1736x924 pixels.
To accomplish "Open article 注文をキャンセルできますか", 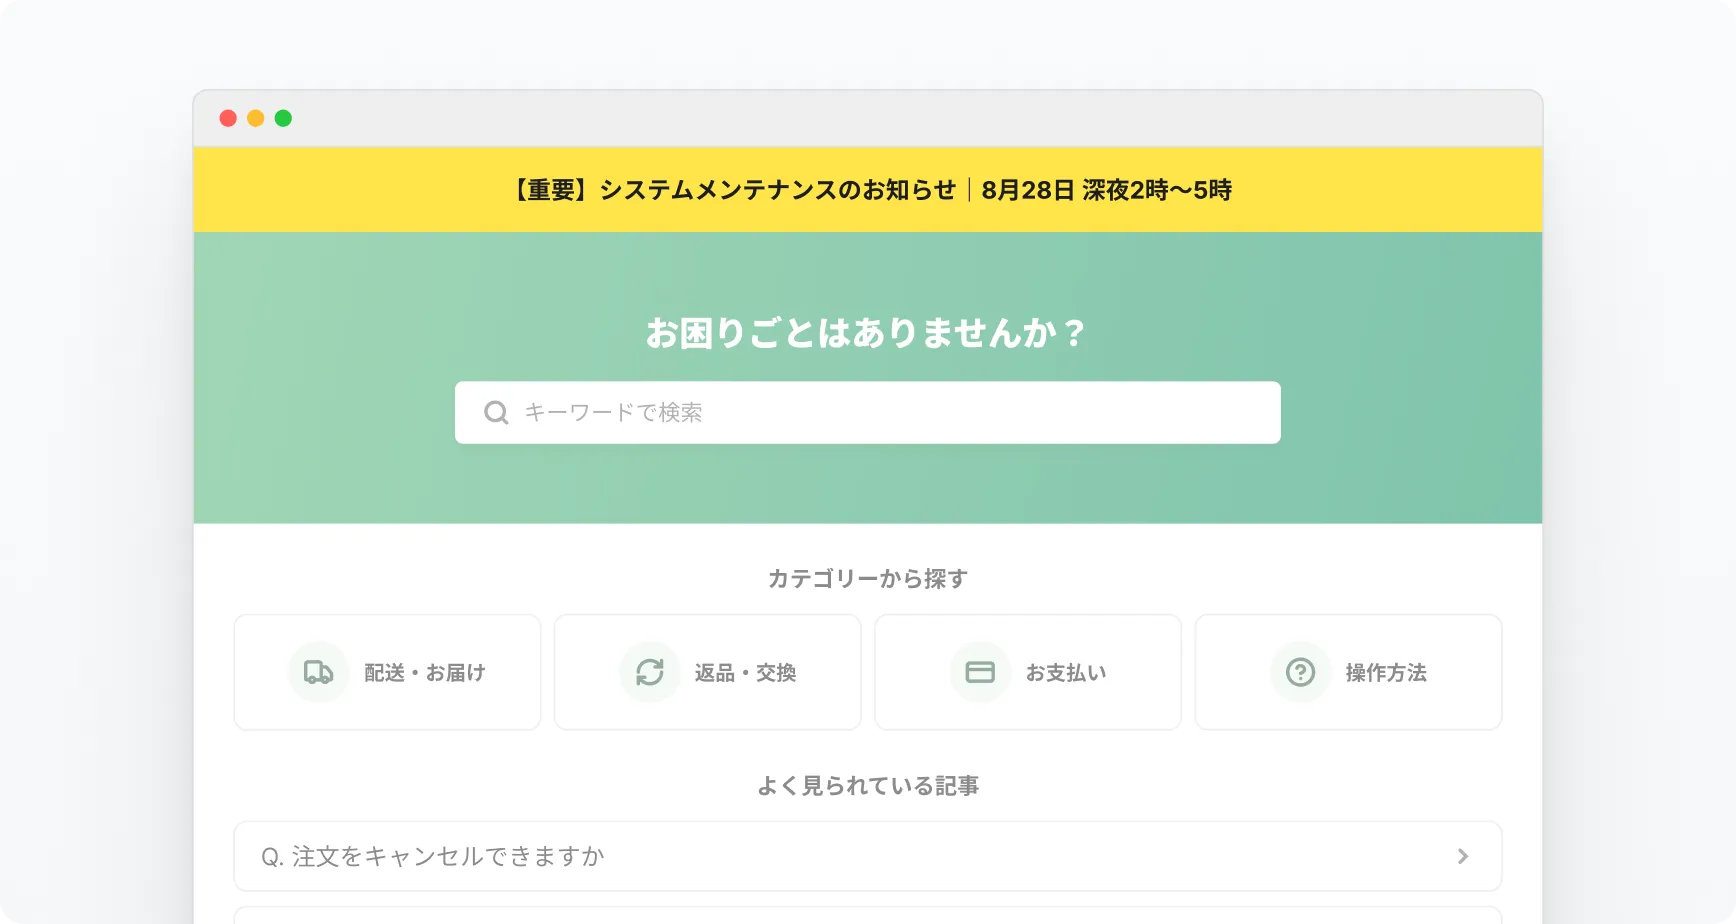I will pos(868,856).
